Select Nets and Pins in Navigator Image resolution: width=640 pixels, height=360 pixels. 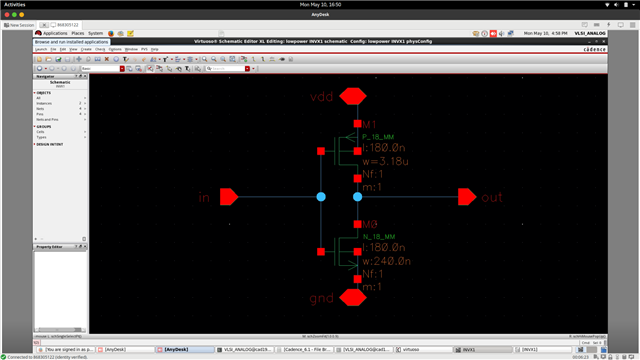coord(47,120)
